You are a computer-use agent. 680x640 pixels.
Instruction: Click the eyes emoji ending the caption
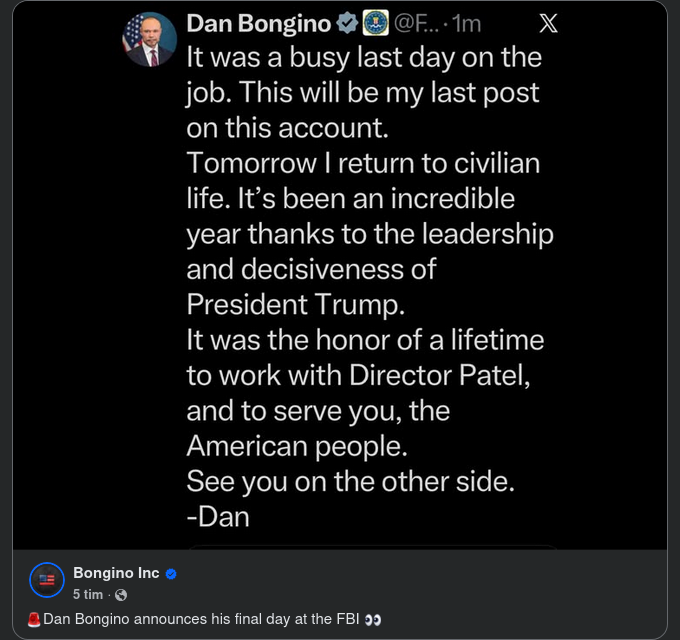coord(373,620)
